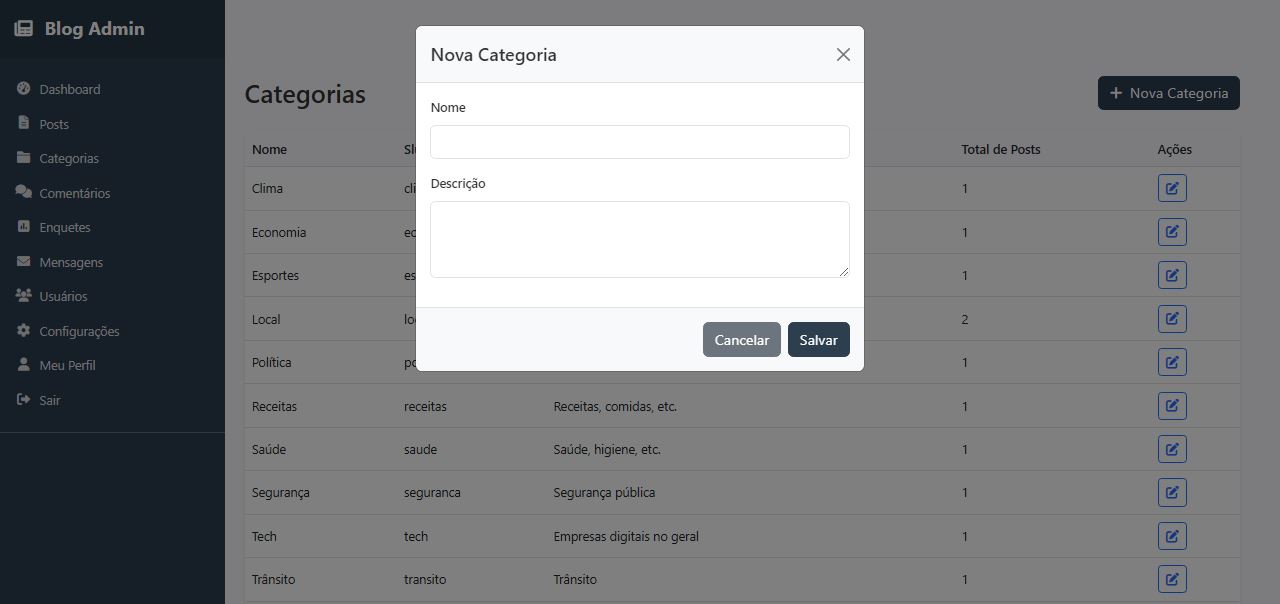Image resolution: width=1280 pixels, height=604 pixels.
Task: Click the edit icon for Clima row
Action: 1172,188
